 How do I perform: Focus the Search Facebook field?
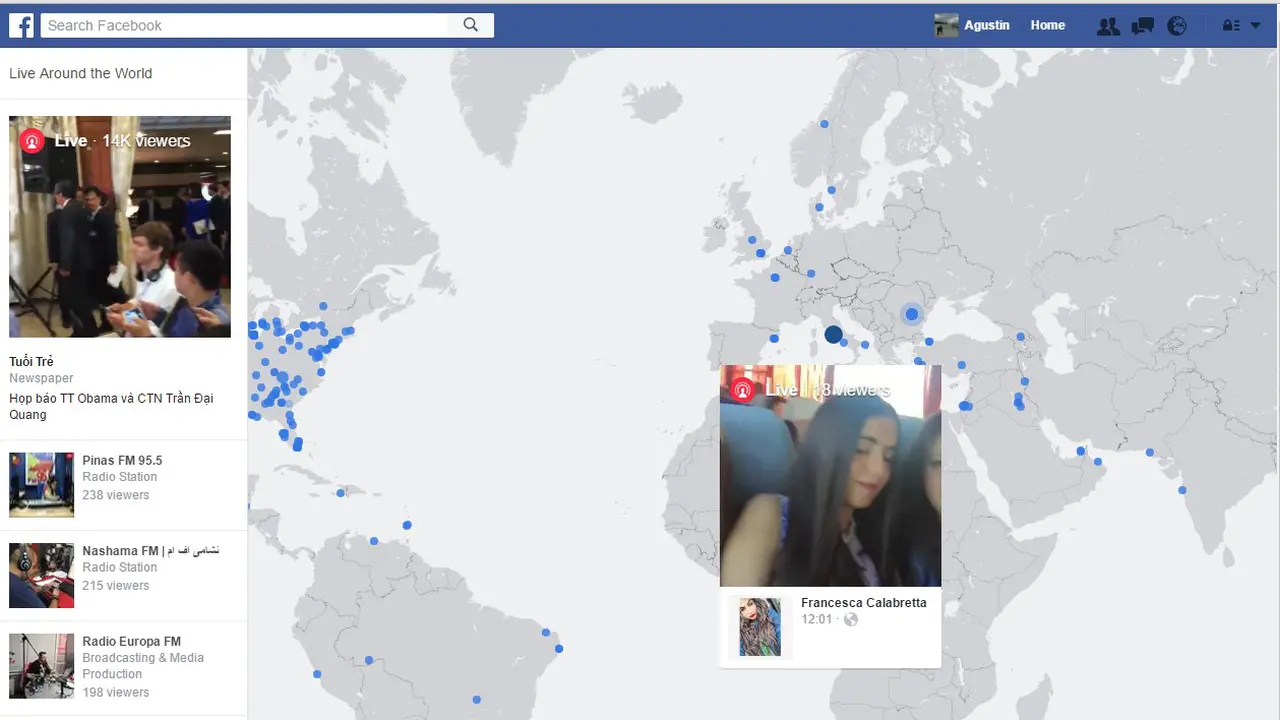245,25
